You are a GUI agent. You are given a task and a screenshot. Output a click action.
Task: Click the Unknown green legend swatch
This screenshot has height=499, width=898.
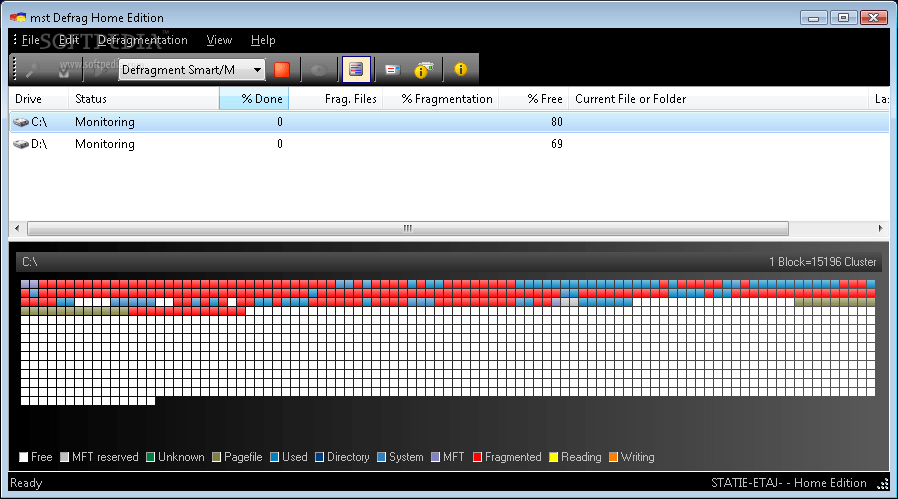point(151,457)
